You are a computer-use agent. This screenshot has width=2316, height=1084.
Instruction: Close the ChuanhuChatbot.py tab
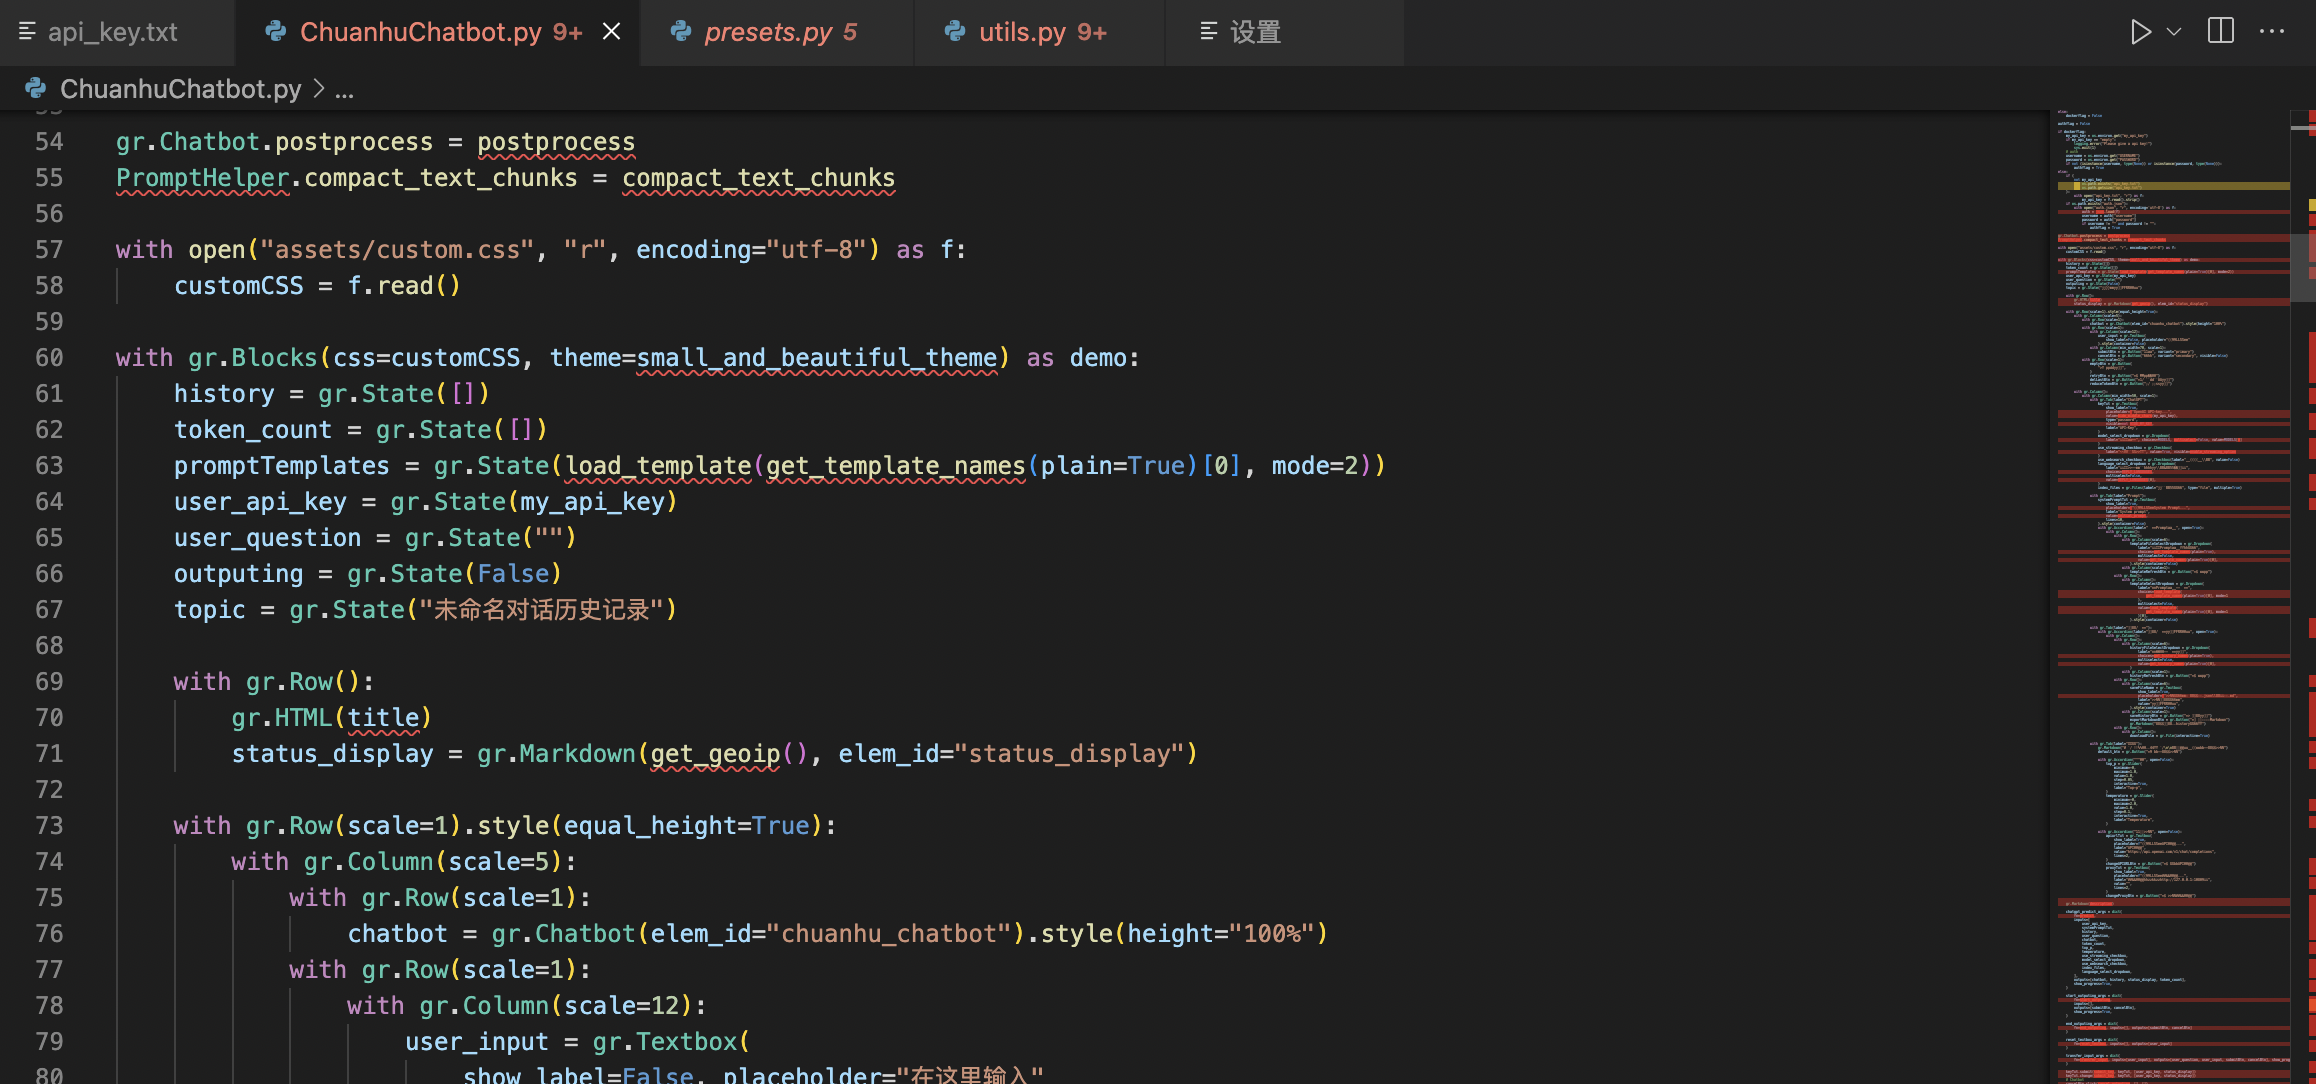coord(611,31)
